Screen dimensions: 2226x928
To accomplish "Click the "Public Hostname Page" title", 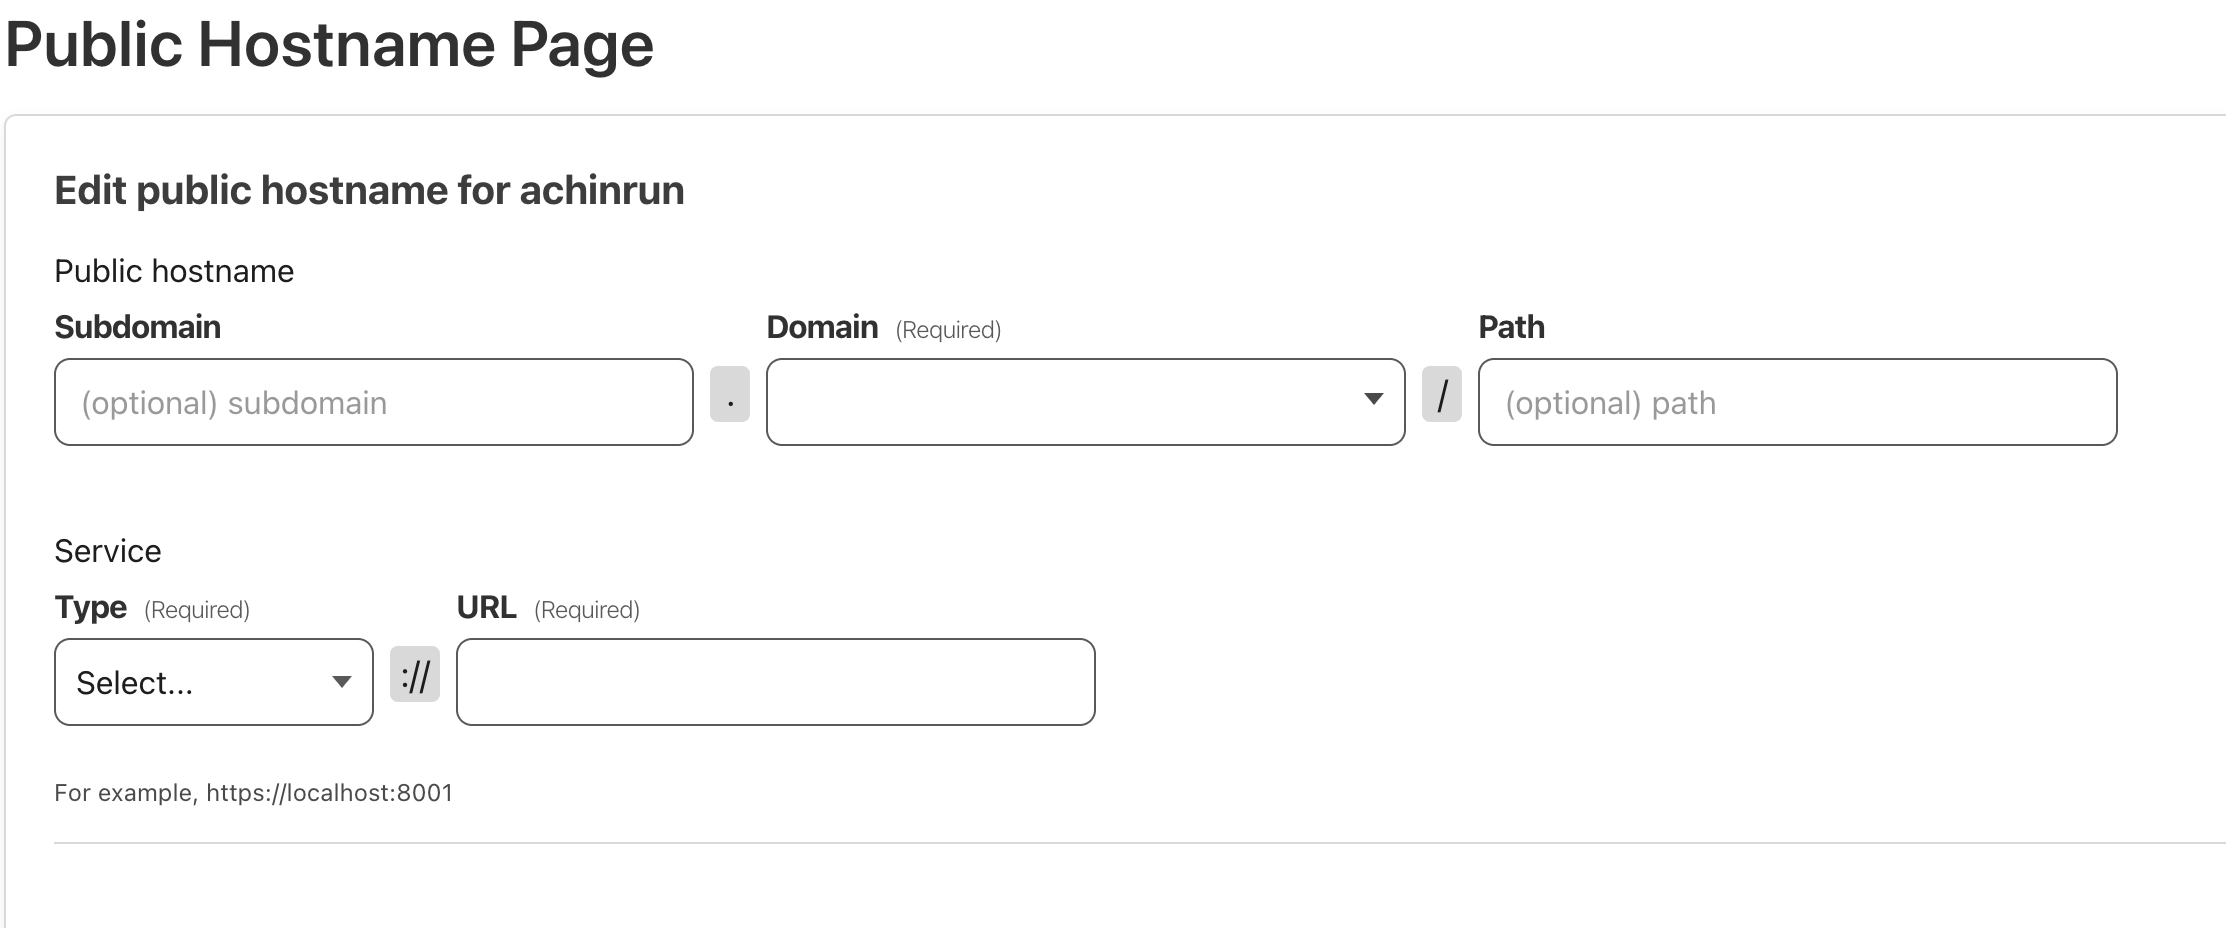I will click(329, 44).
